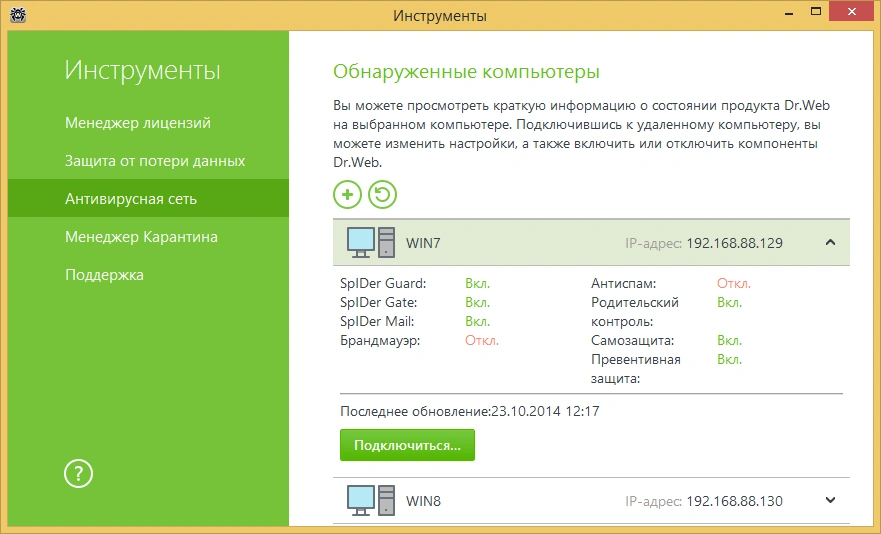Open the License Manager section
This screenshot has width=881, height=534.
point(137,123)
